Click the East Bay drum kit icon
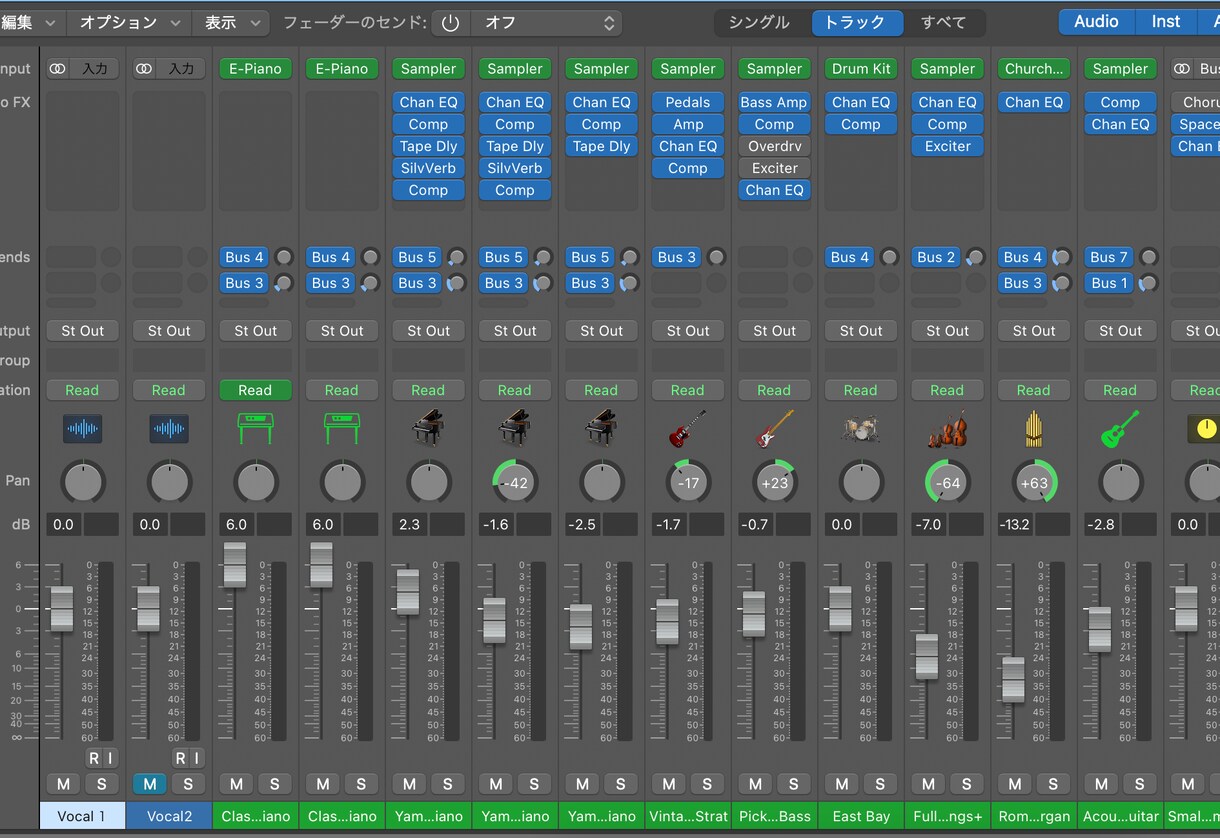The image size is (1220, 838). pos(861,429)
